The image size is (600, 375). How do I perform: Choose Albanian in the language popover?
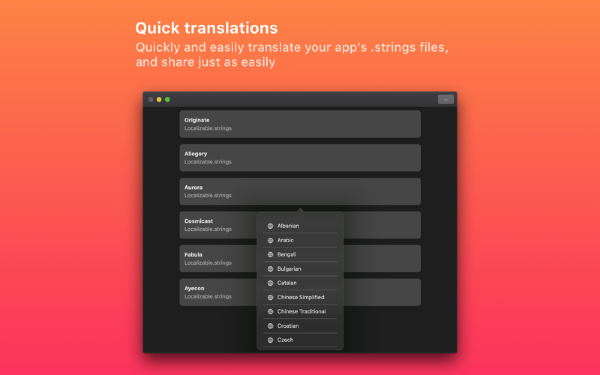click(x=300, y=226)
